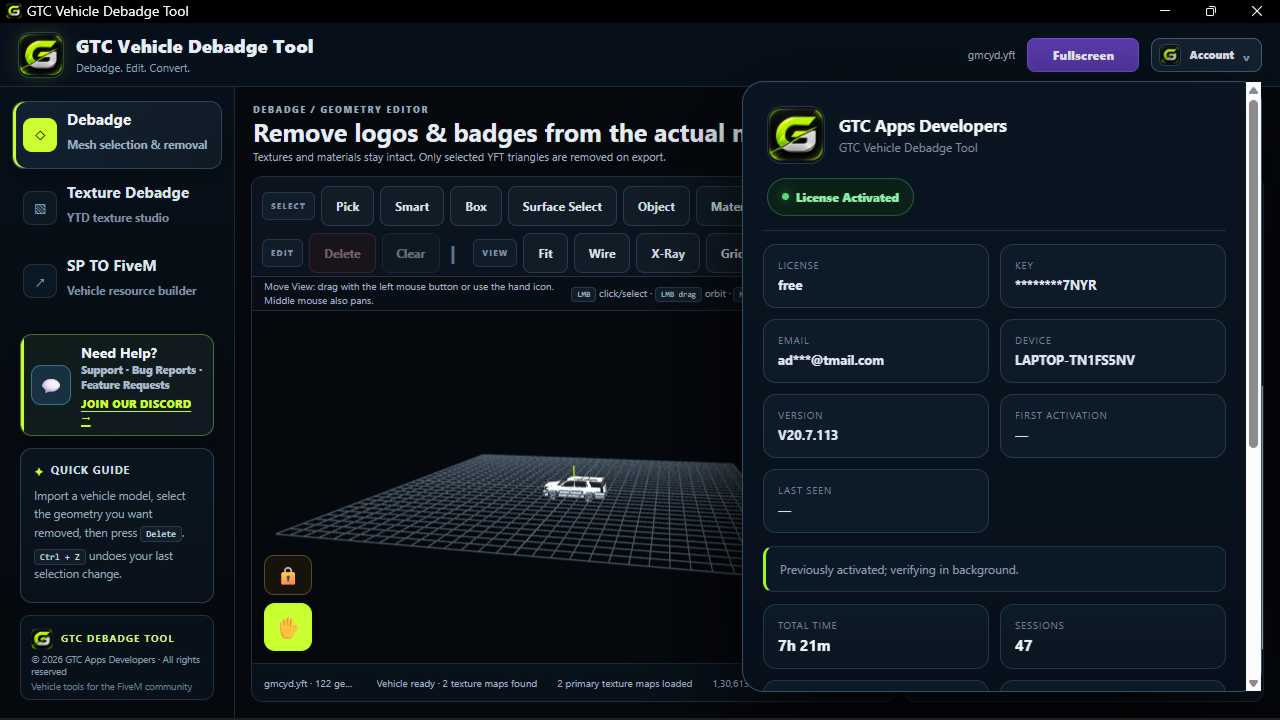This screenshot has width=1280, height=720.
Task: Click the SP TO FiveM arrow icon
Action: (x=40, y=282)
